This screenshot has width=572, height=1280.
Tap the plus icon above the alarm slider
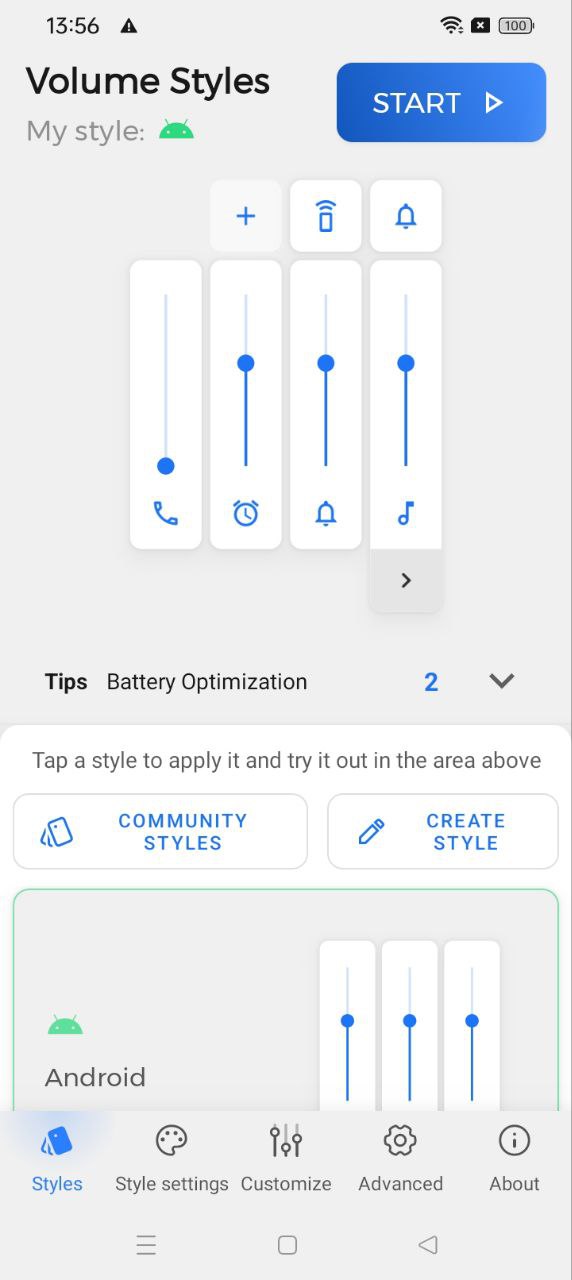click(246, 216)
